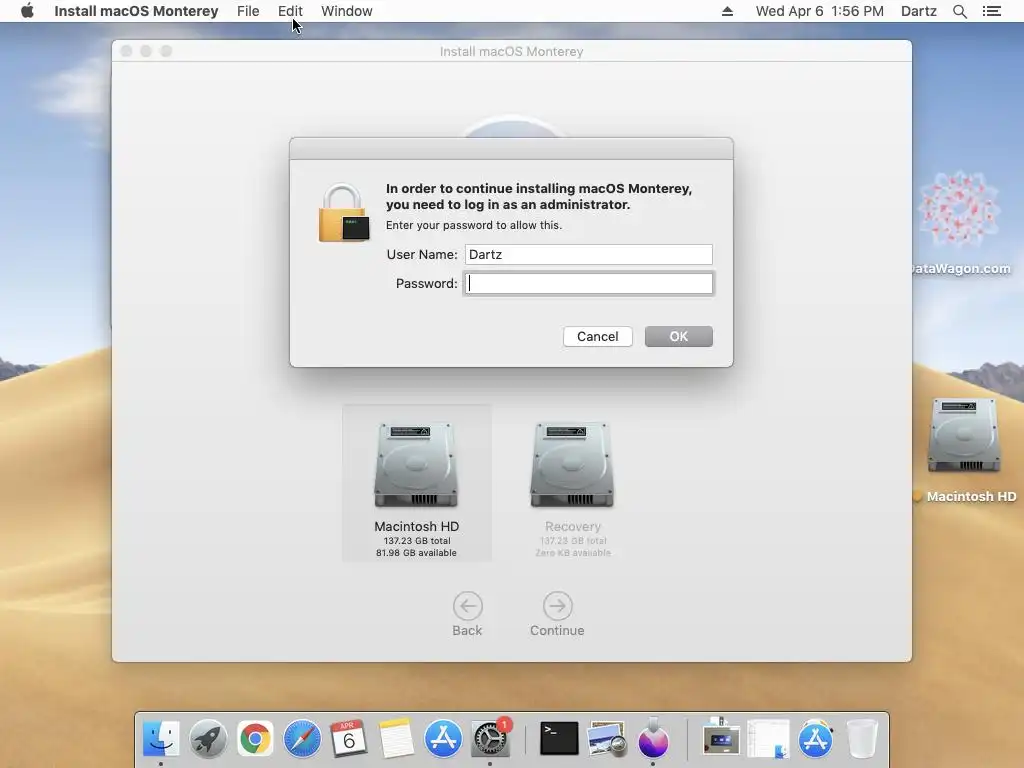Open the App Store in the Dock

[443, 739]
